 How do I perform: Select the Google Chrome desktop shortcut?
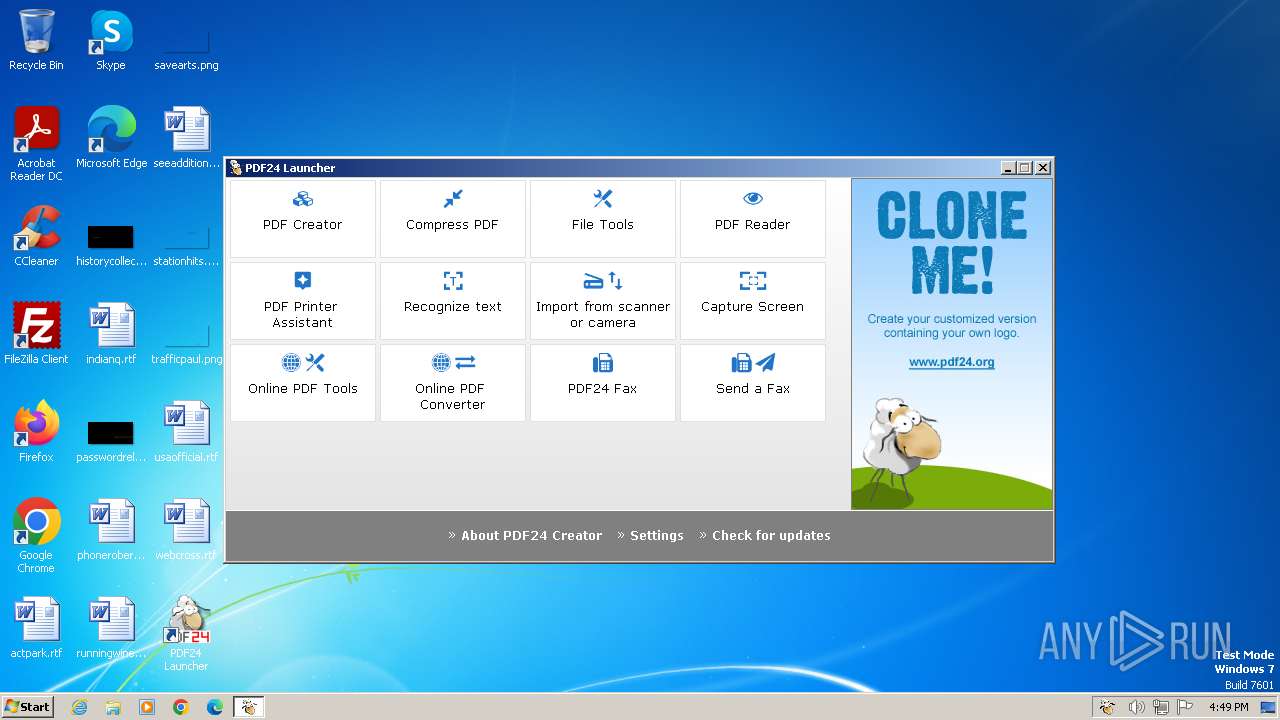click(36, 536)
